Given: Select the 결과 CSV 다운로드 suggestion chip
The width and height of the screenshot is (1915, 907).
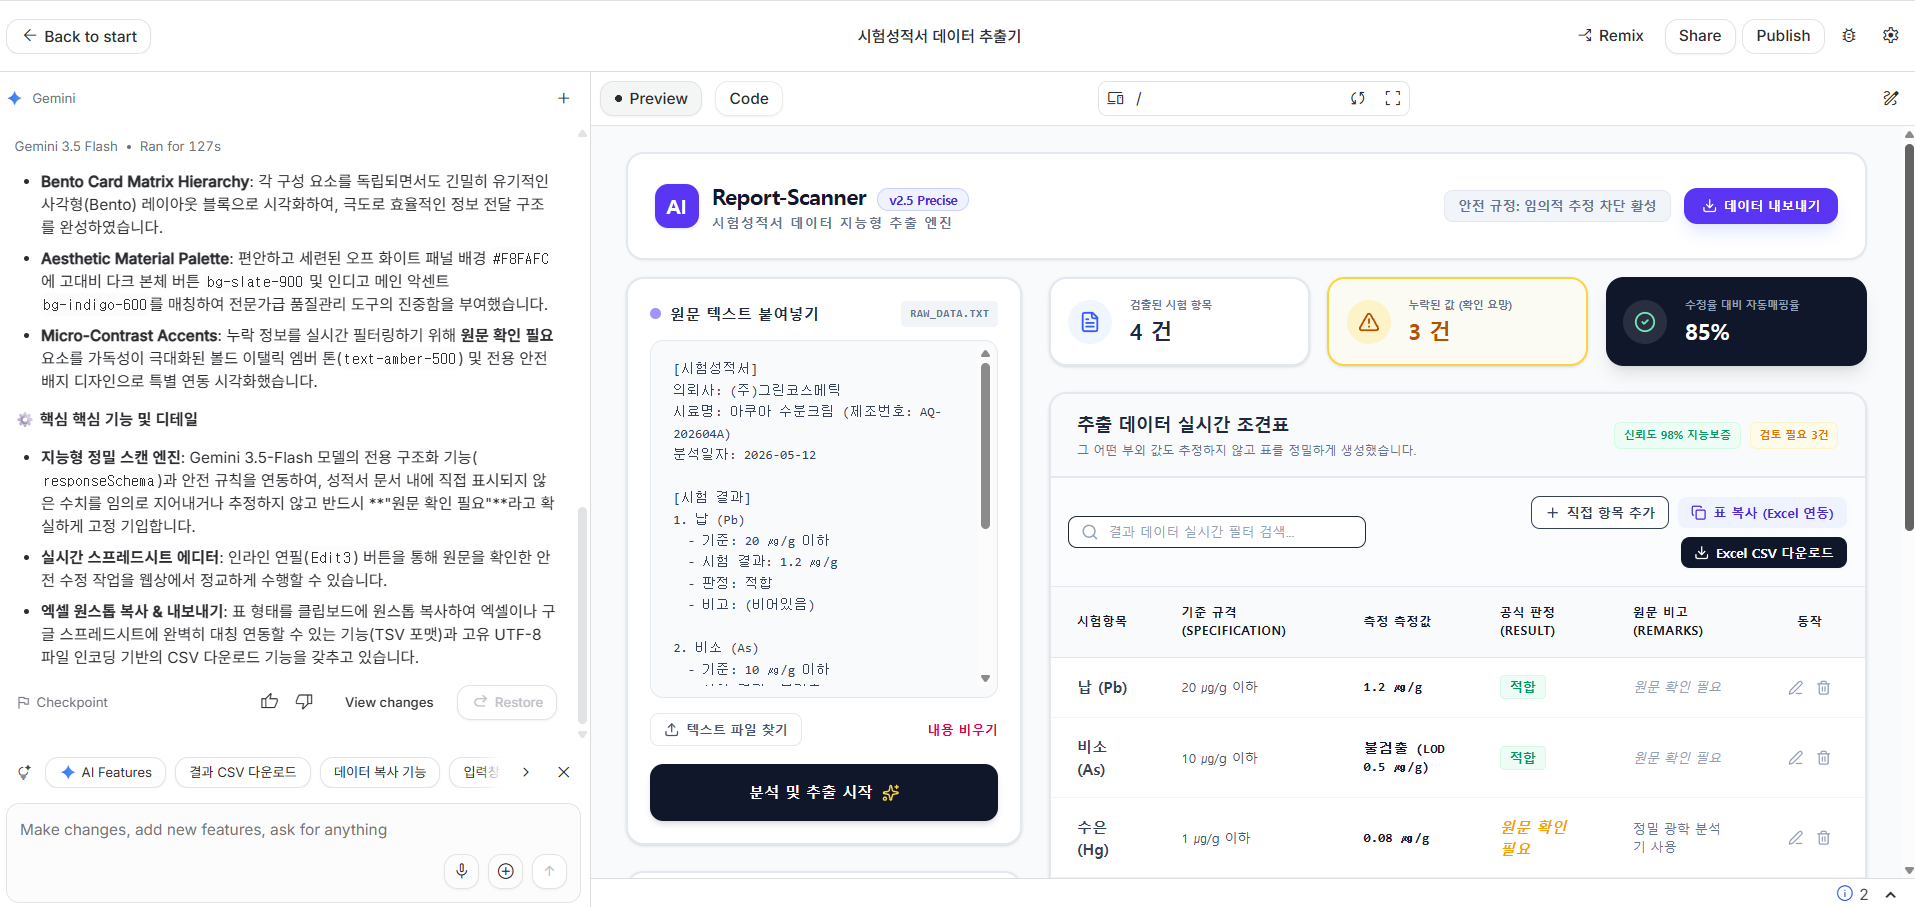Looking at the screenshot, I should 243,772.
